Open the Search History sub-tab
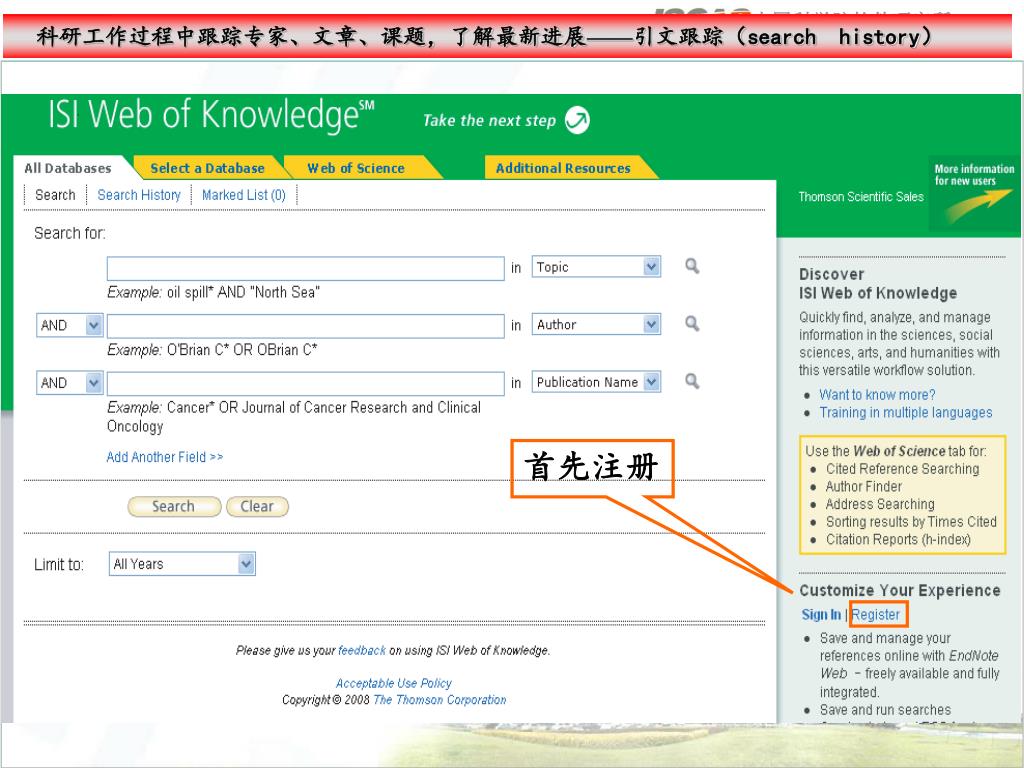 pos(138,195)
